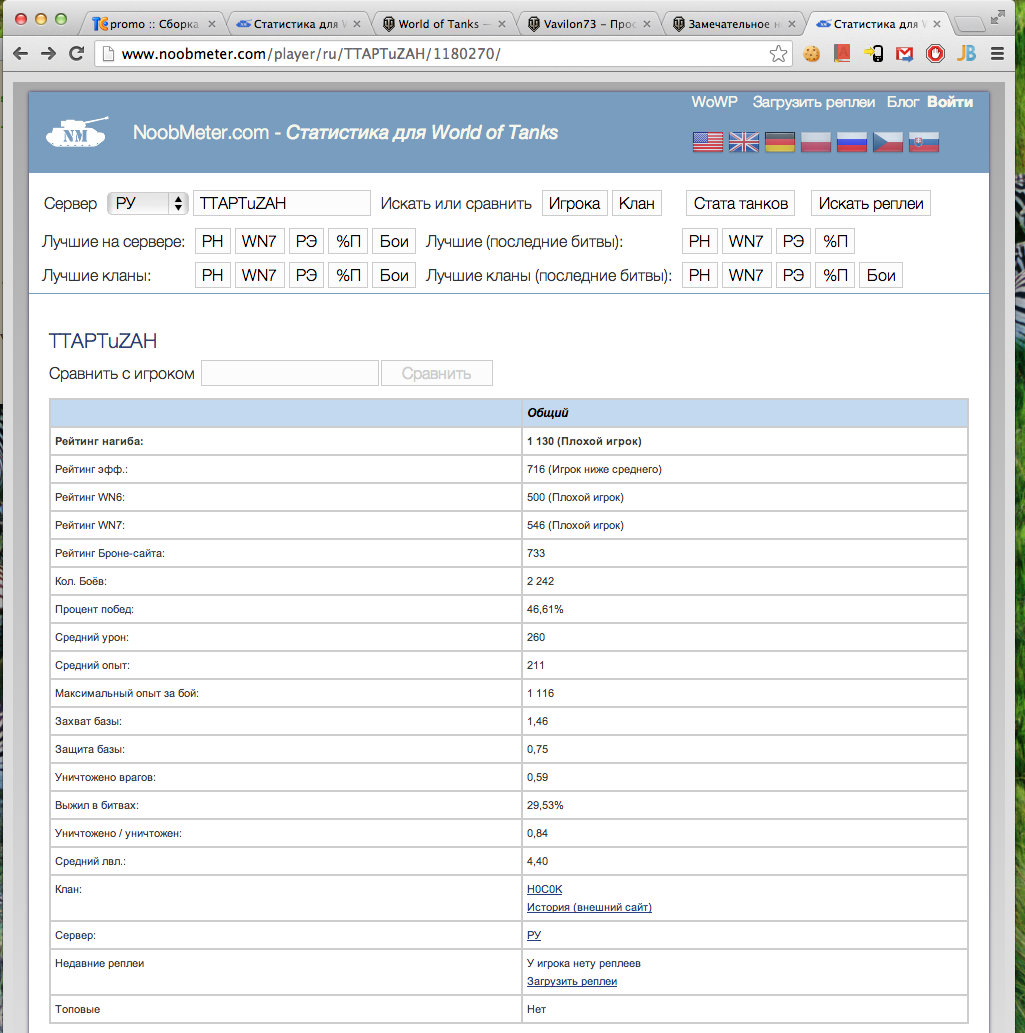The image size is (1025, 1033).
Task: Pick the Czech flag language
Action: tap(888, 142)
